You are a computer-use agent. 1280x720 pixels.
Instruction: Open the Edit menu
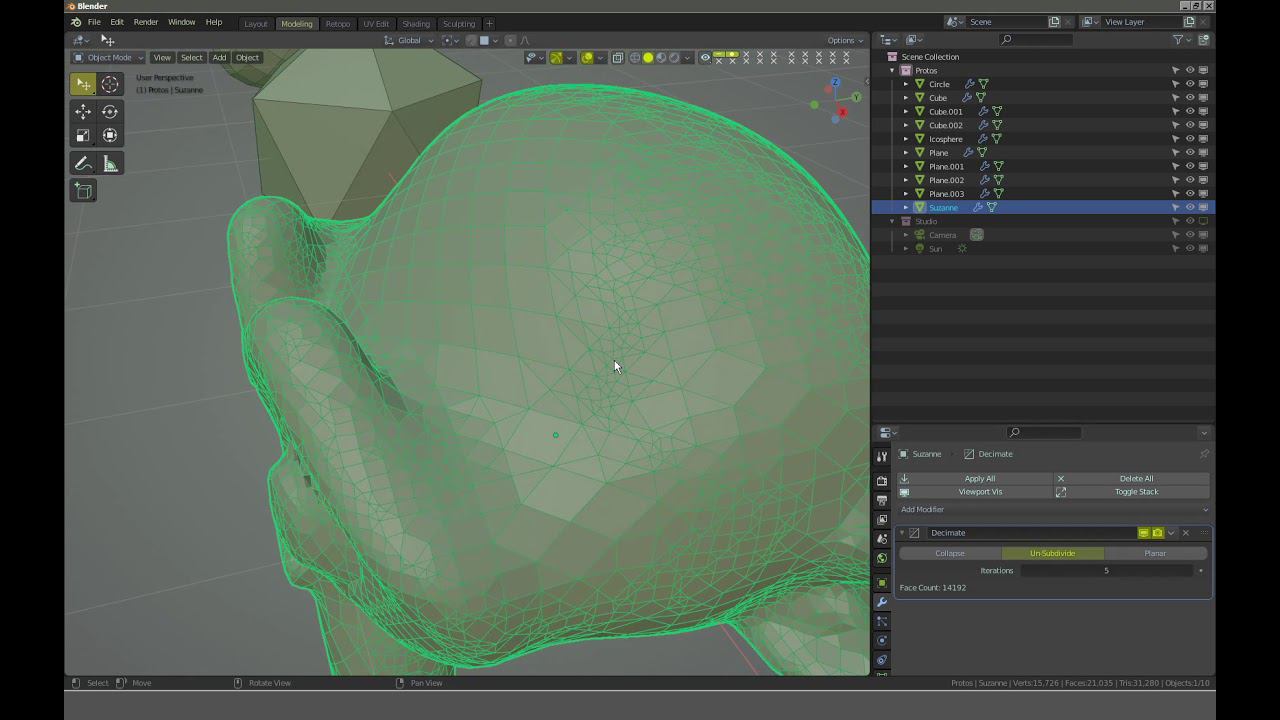tap(117, 22)
